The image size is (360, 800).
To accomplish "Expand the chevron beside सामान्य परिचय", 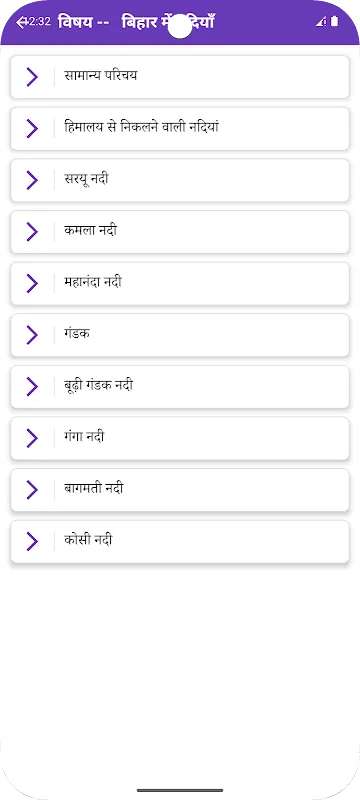I will click(x=32, y=77).
